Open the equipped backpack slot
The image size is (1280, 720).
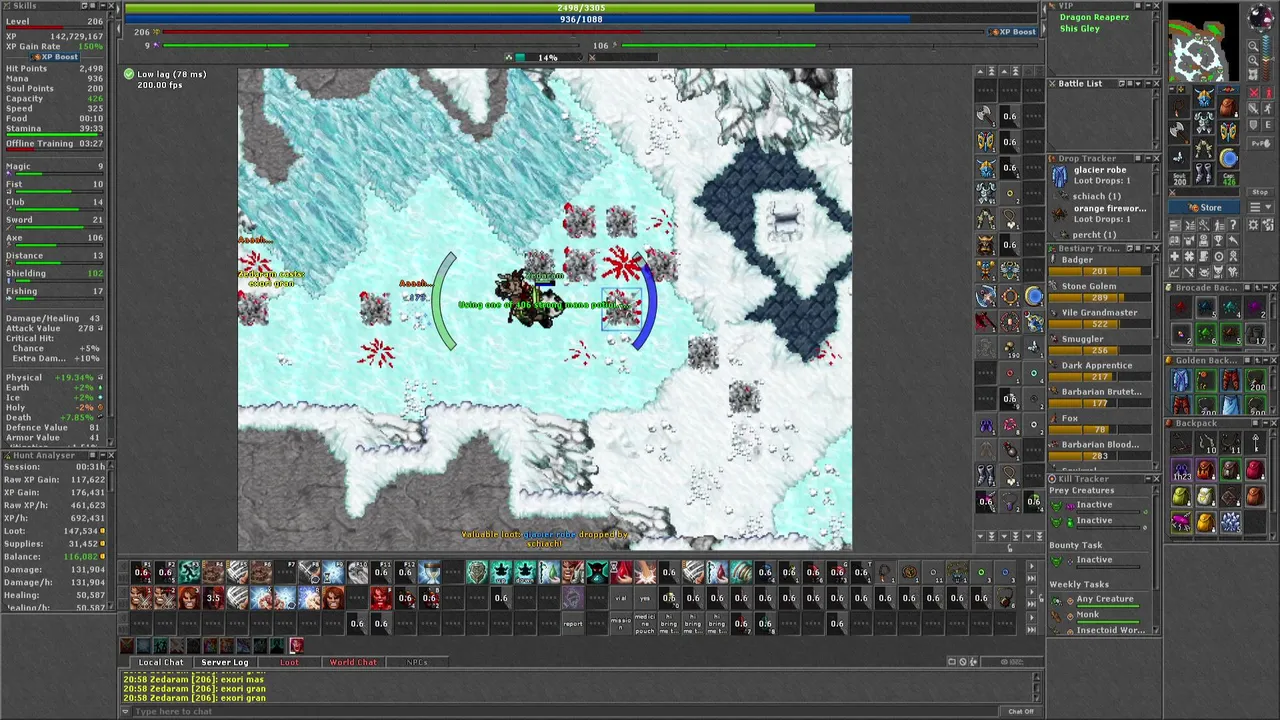click(1228, 107)
